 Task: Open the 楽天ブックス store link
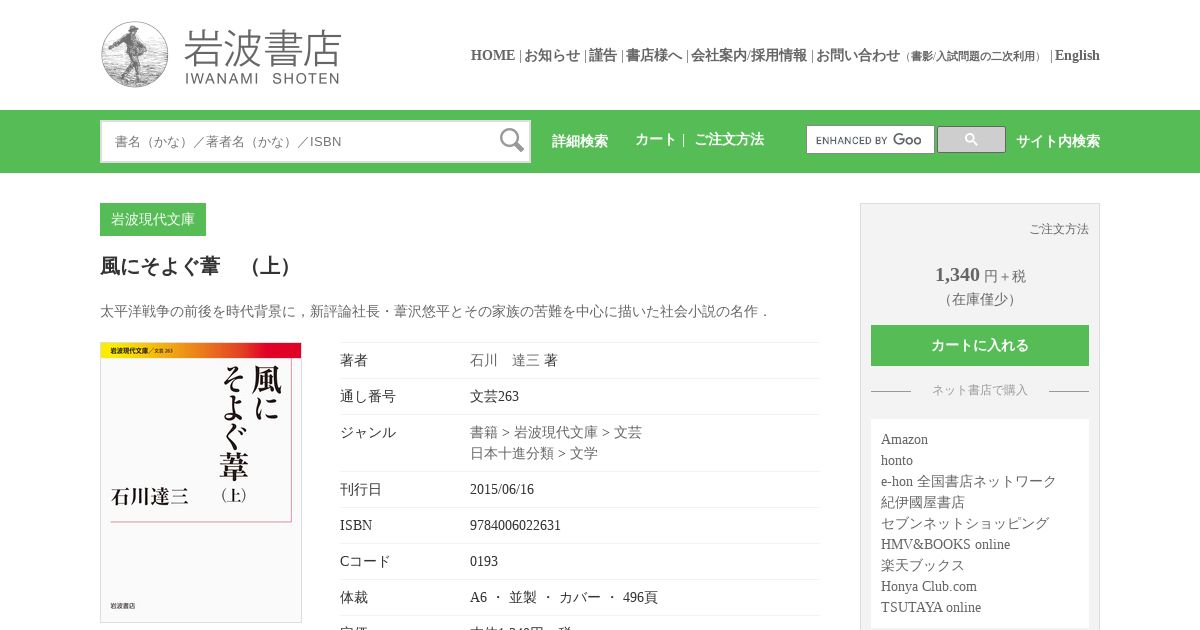pyautogui.click(x=923, y=565)
